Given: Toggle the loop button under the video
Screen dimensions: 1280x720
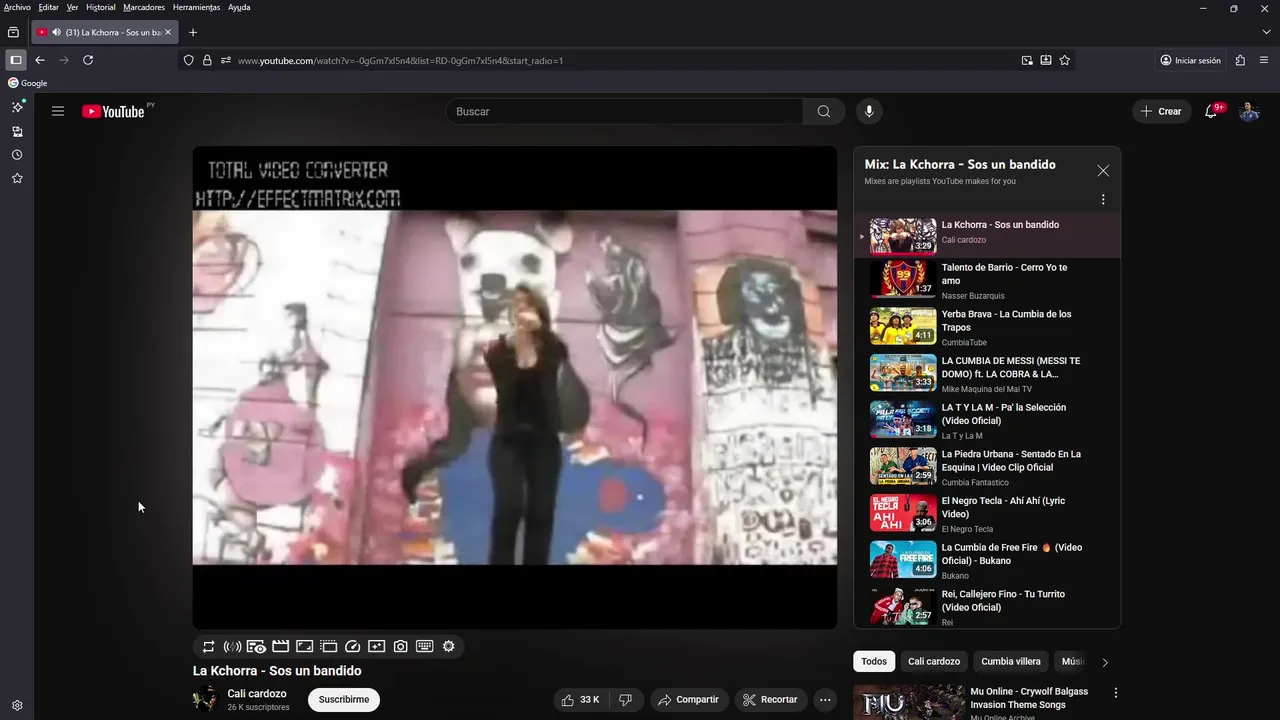Looking at the screenshot, I should (x=208, y=646).
